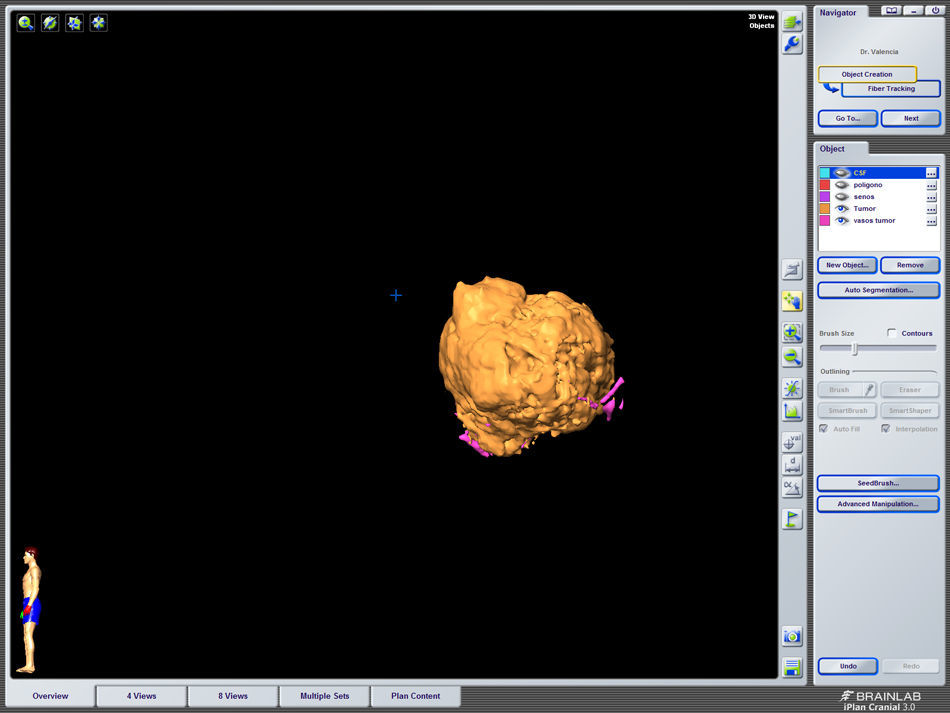Click the Brush Size slider handle
This screenshot has height=713, width=950.
[x=854, y=349]
